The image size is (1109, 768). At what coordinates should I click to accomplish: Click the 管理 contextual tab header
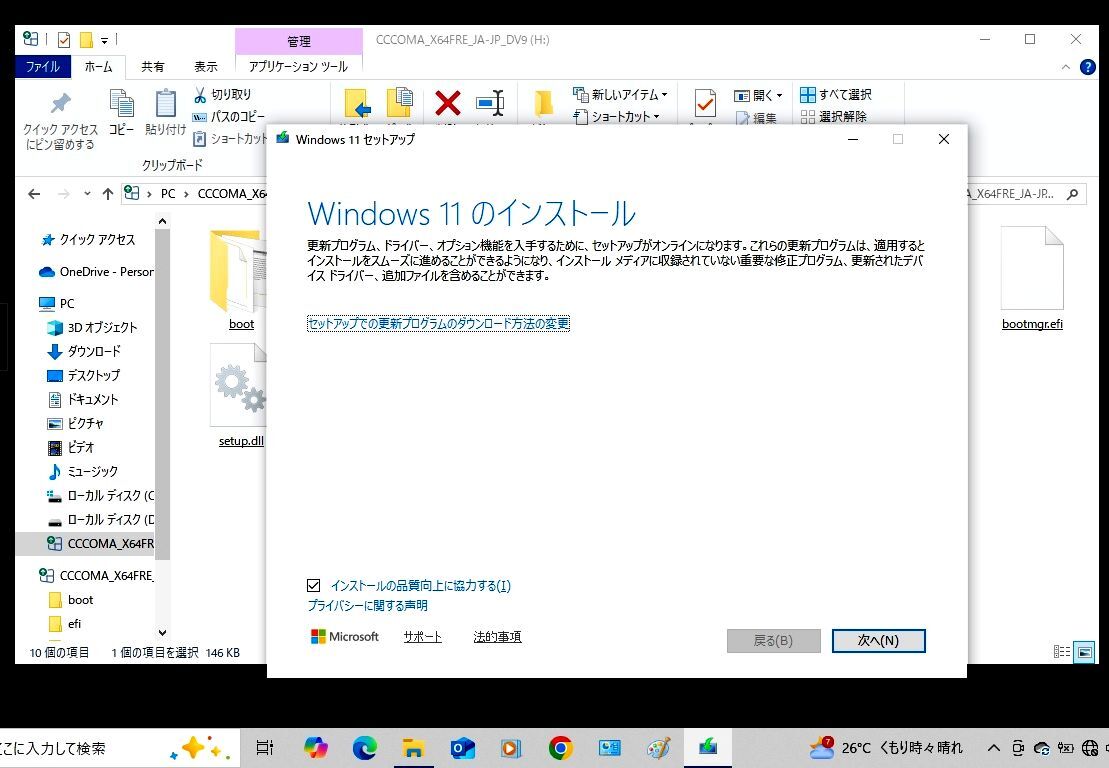tap(298, 41)
